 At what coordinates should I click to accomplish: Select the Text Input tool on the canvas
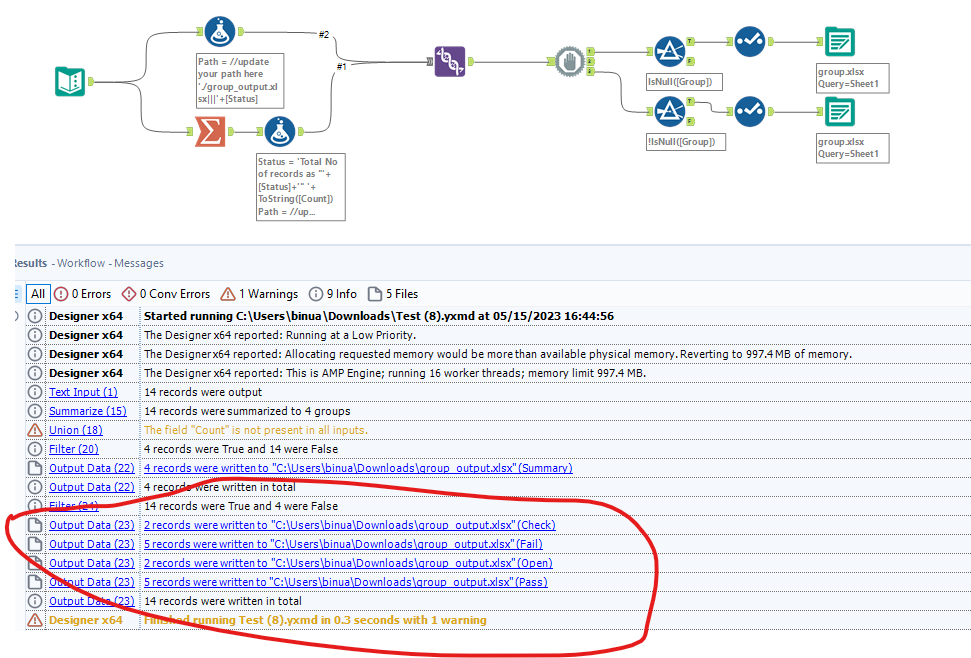70,81
